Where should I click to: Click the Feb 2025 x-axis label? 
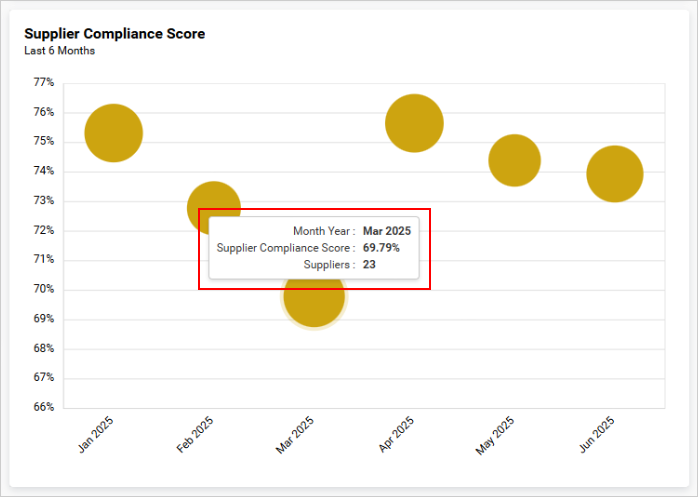pos(197,435)
